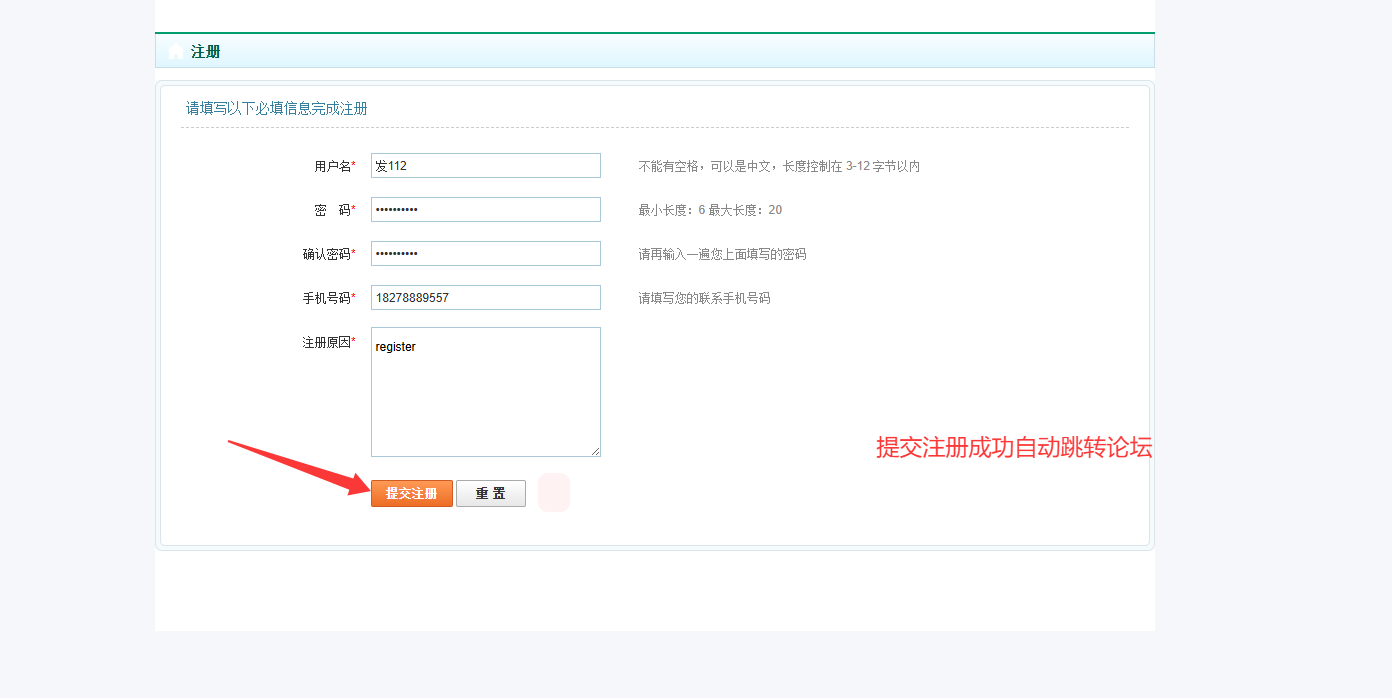Click the 用户名 field label
This screenshot has height=698, width=1392.
pyautogui.click(x=335, y=166)
